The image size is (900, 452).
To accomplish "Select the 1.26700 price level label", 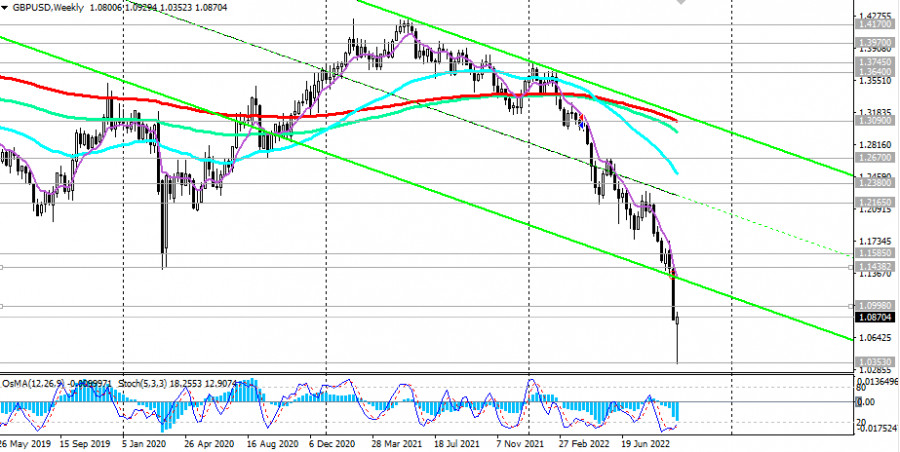I will (874, 158).
